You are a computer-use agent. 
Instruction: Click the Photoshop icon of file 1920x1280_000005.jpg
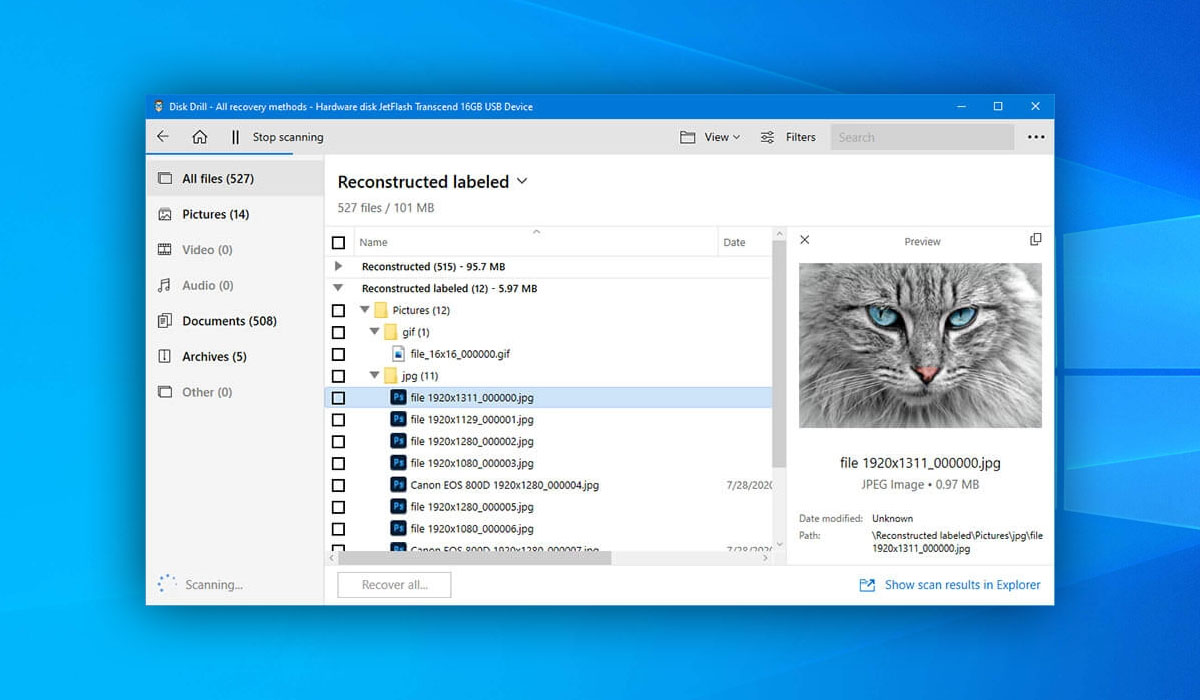[x=398, y=507]
